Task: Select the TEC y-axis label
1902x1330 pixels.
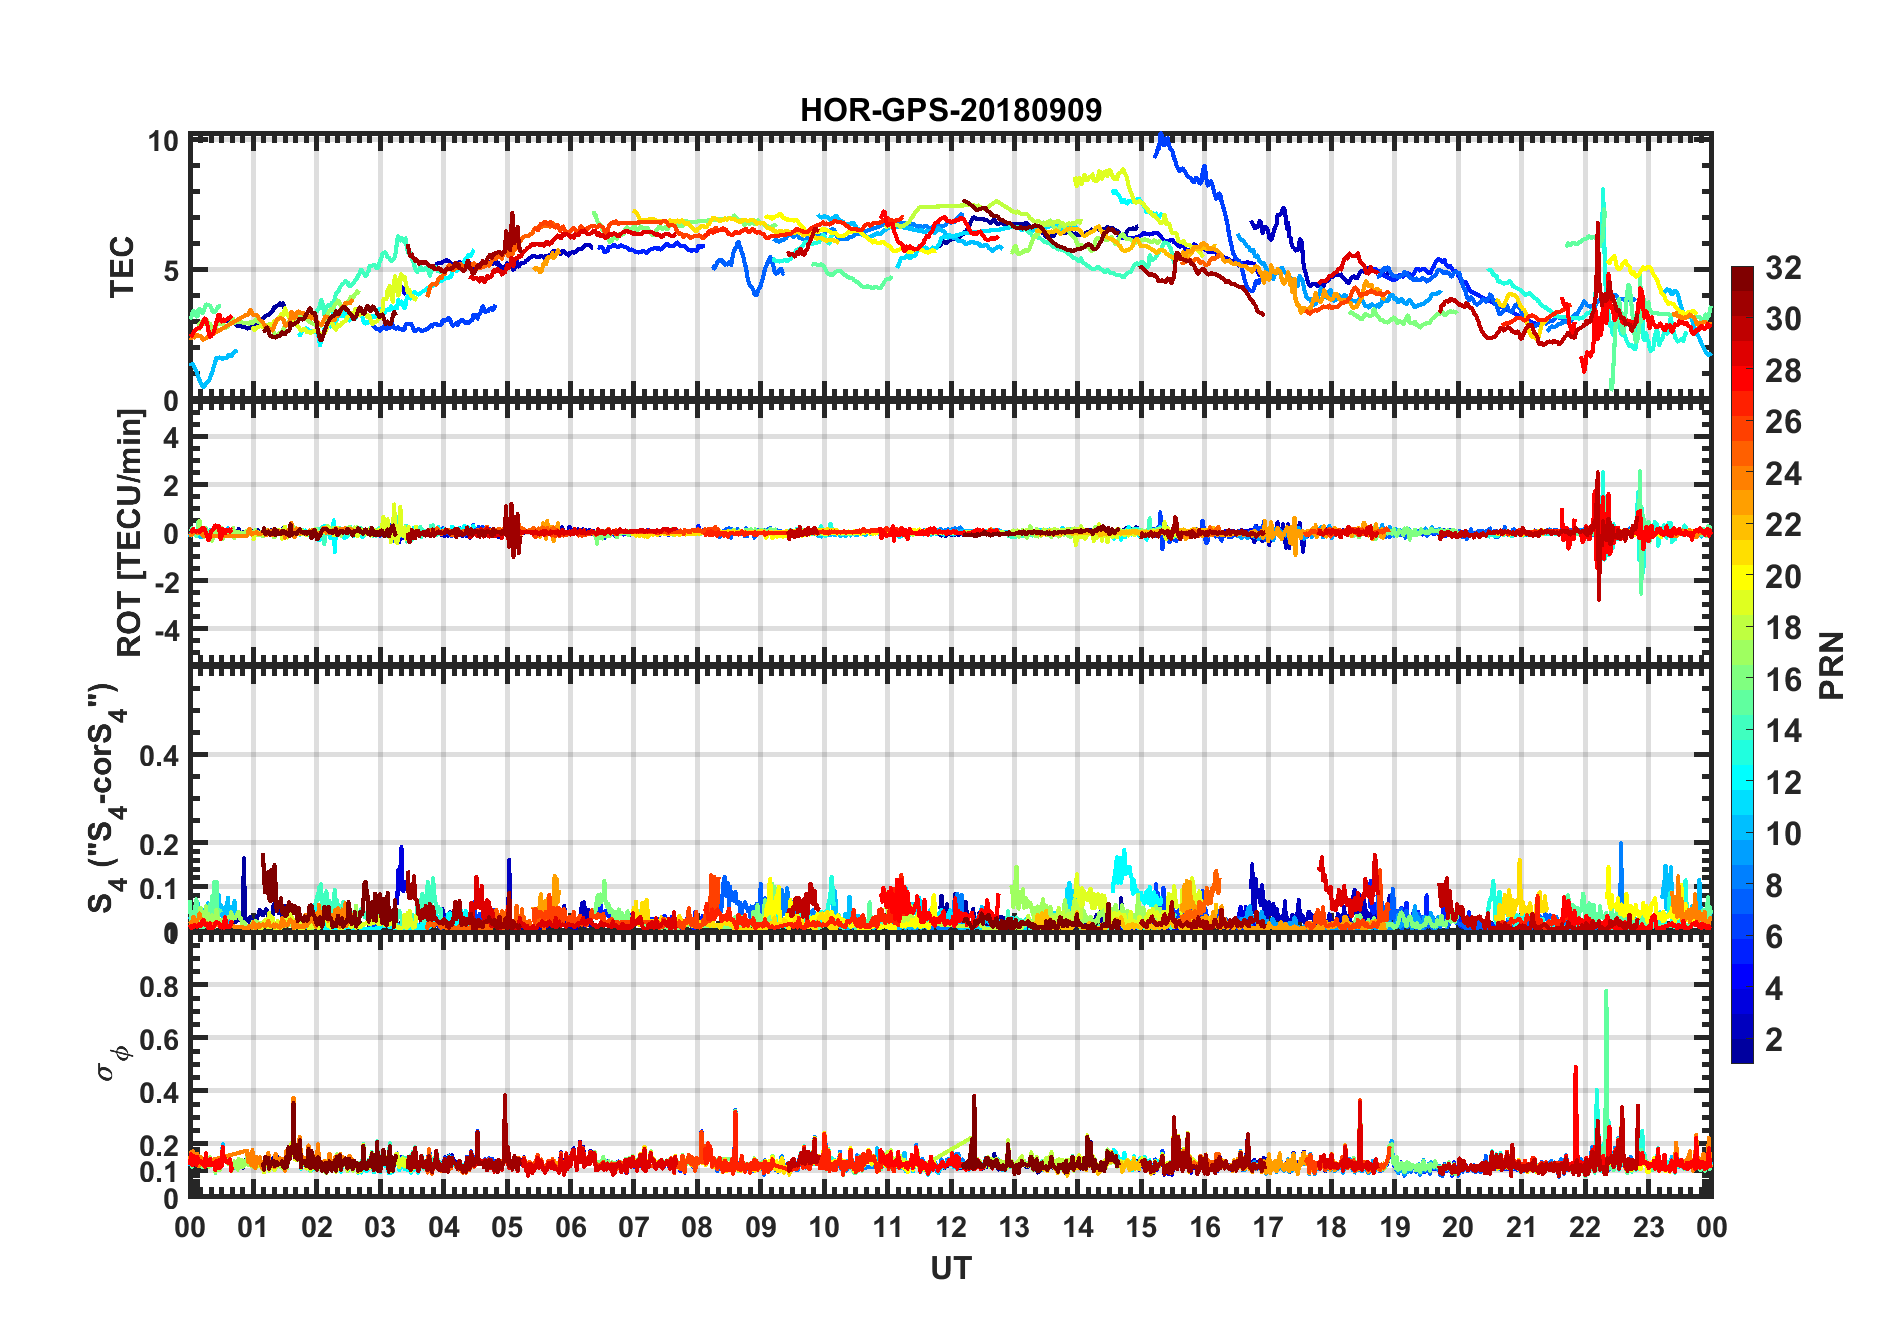Action: 122,267
